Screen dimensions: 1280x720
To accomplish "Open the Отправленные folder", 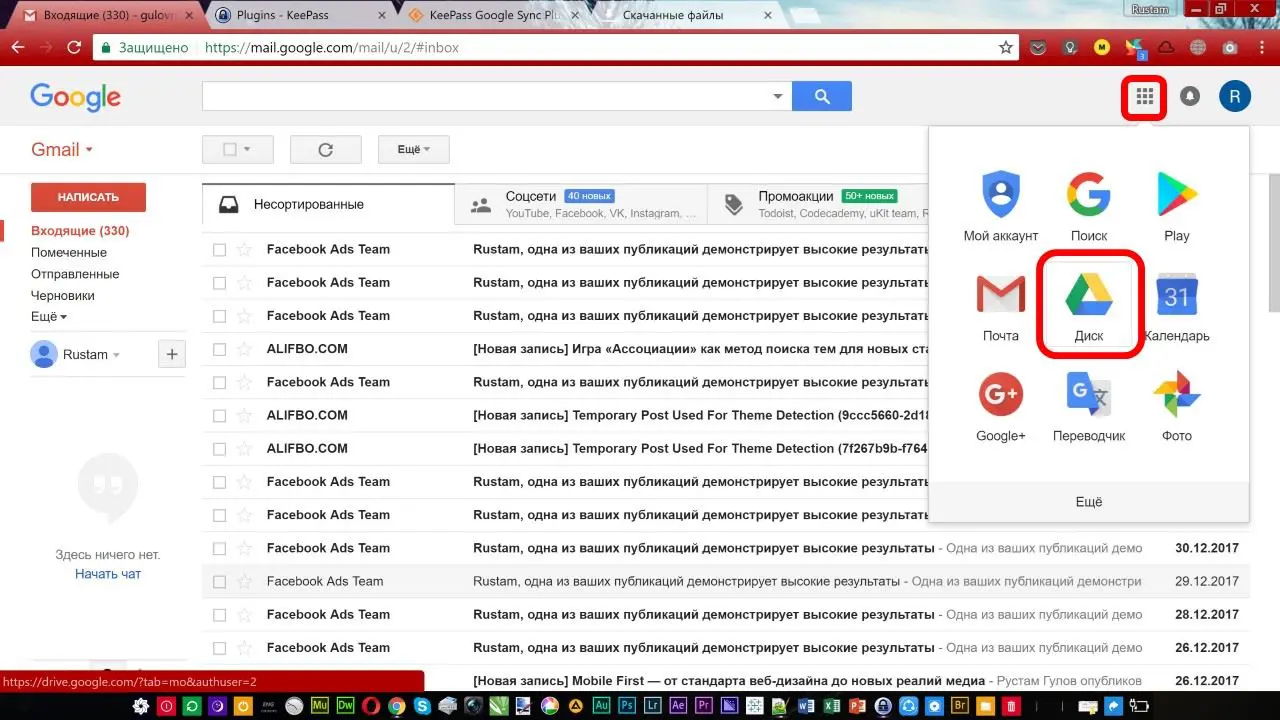I will pos(75,274).
